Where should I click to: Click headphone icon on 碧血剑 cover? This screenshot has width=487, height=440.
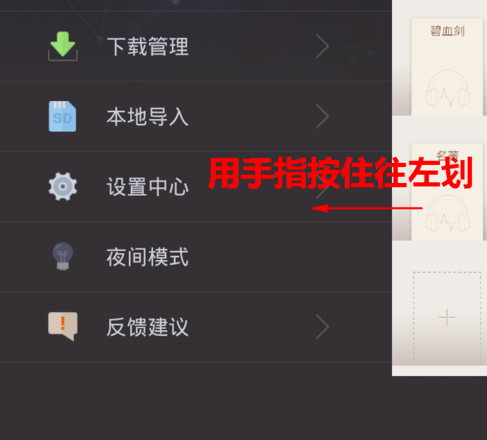point(447,88)
